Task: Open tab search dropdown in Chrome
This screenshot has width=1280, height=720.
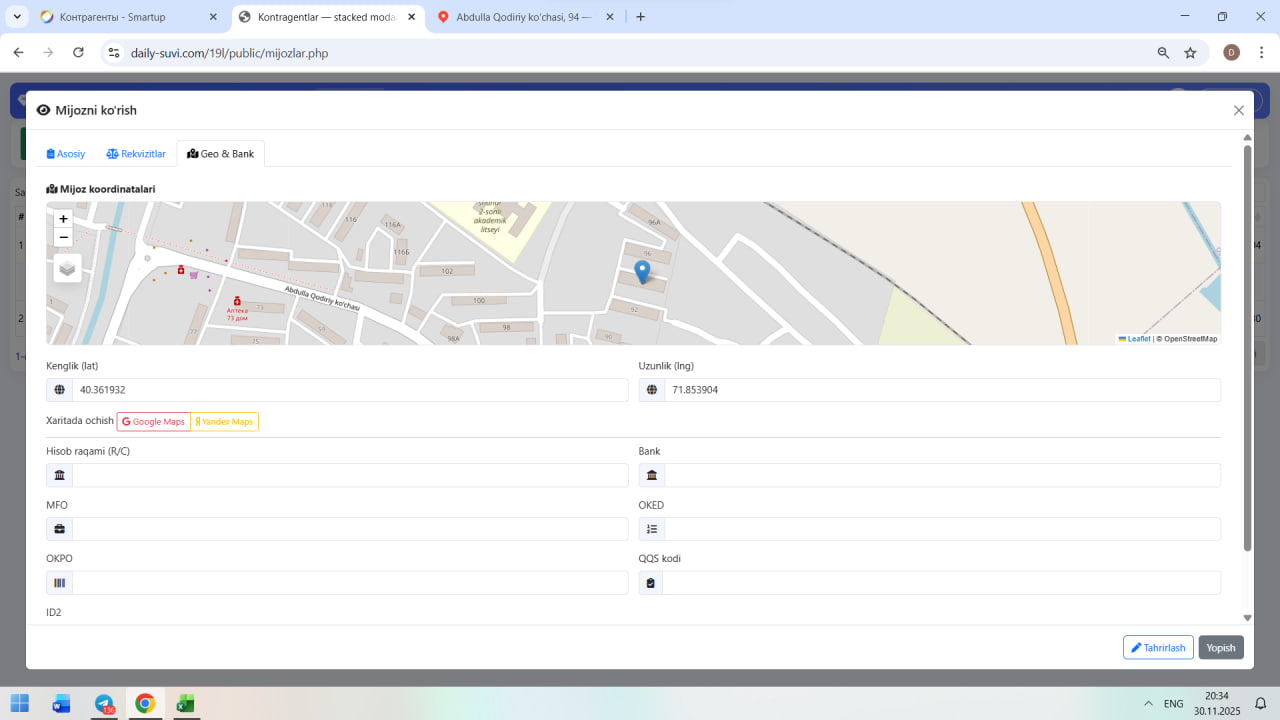Action: (17, 17)
